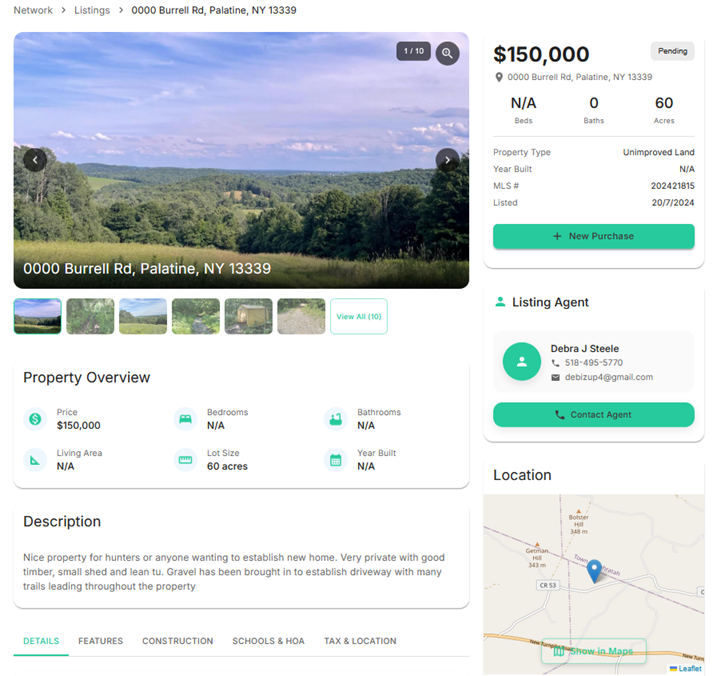Screen dimensions: 721x676
Task: Open the Features tab
Action: 100,641
